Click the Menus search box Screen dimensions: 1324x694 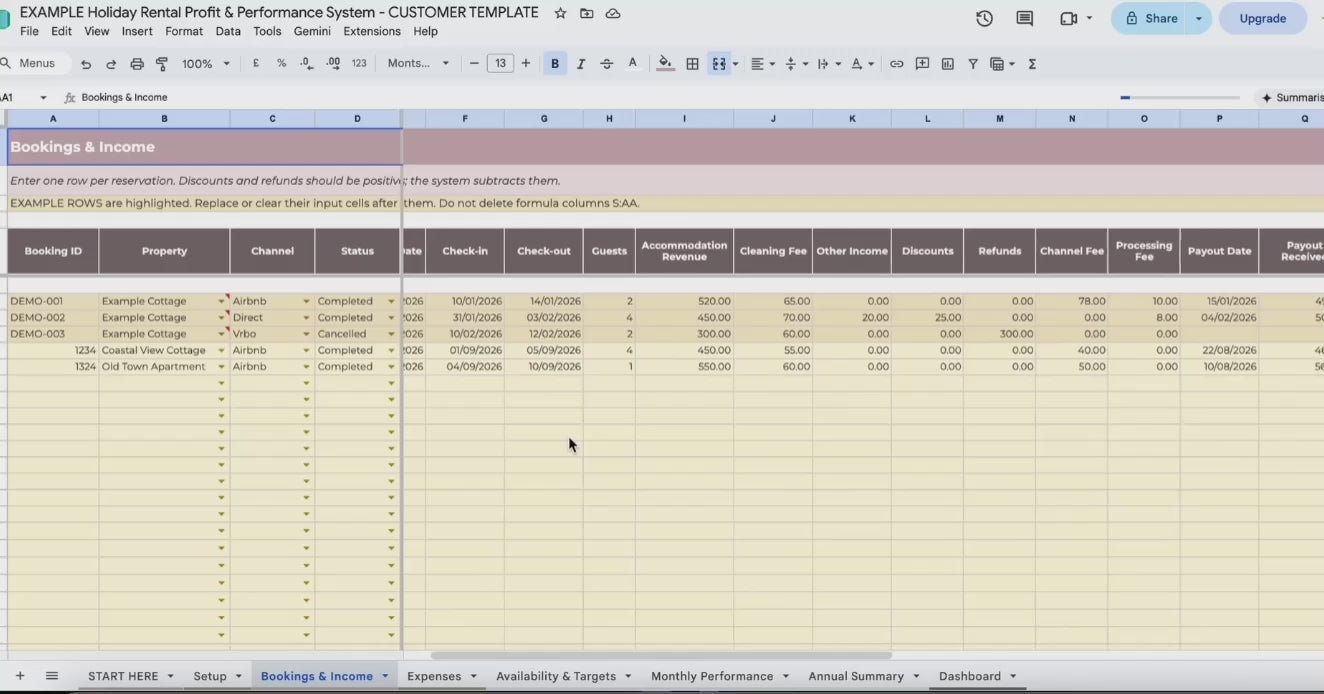[x=35, y=63]
